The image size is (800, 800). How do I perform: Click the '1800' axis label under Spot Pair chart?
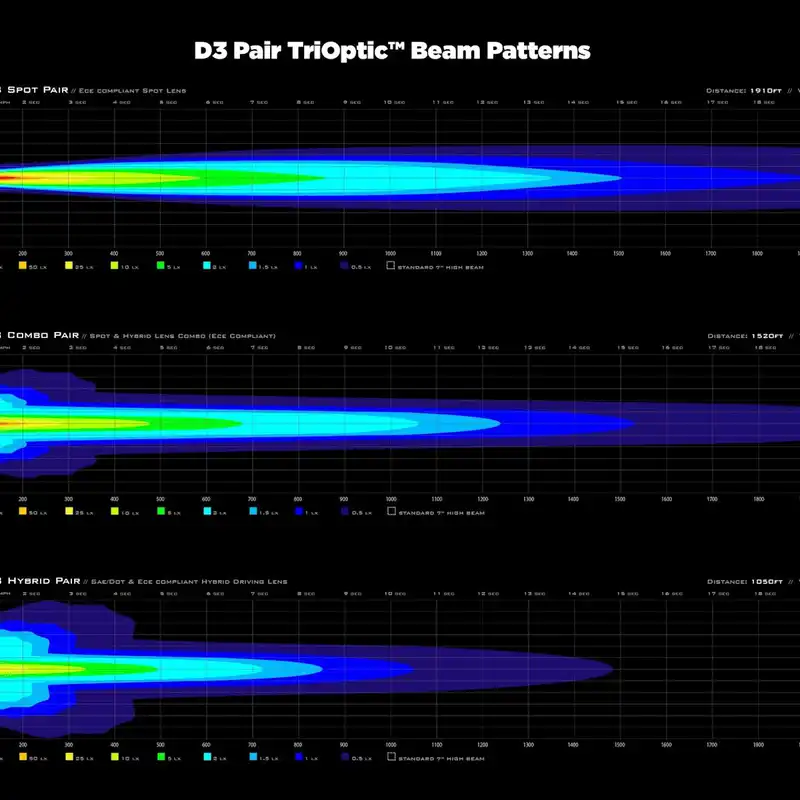click(x=757, y=254)
